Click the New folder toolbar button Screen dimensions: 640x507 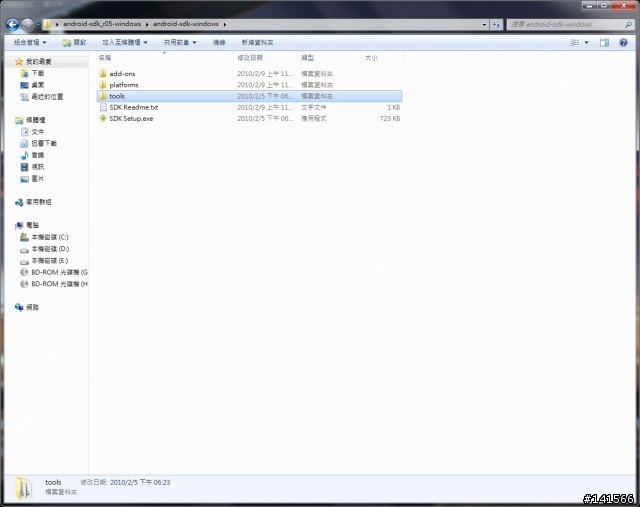pos(257,42)
